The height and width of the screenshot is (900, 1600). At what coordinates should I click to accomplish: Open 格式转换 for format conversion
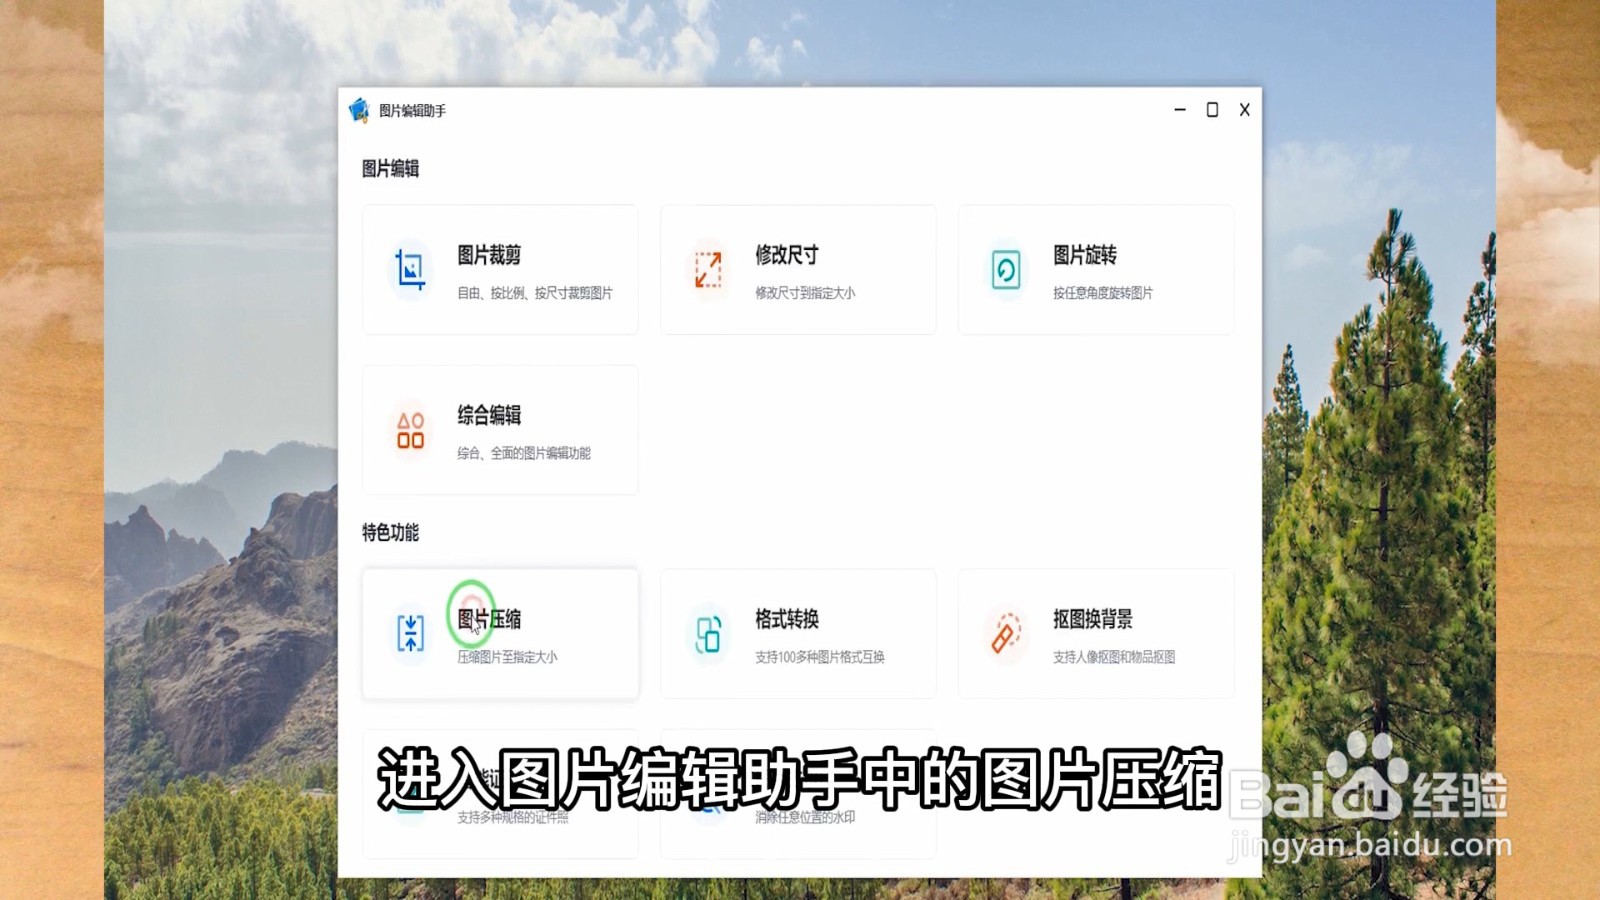(x=798, y=634)
